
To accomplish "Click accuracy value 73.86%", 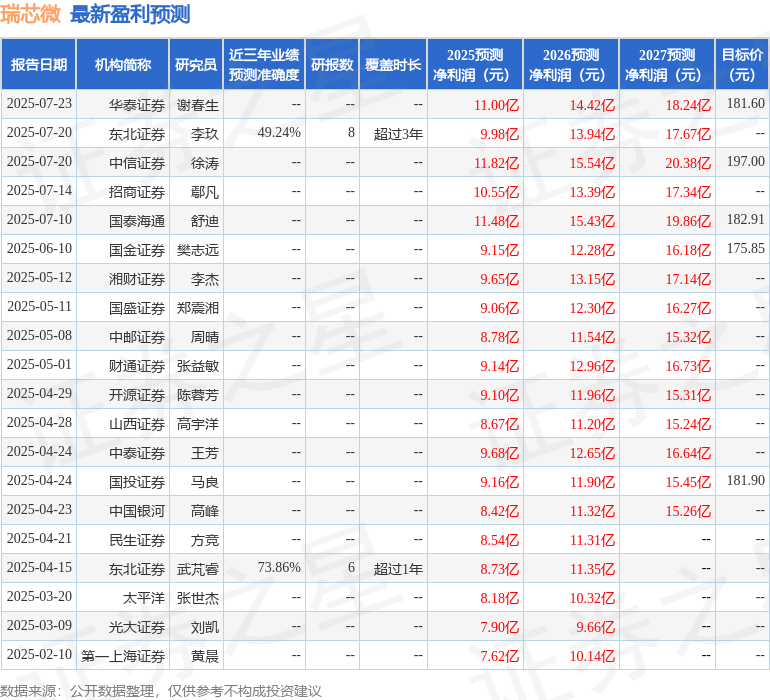I will 279,567.
